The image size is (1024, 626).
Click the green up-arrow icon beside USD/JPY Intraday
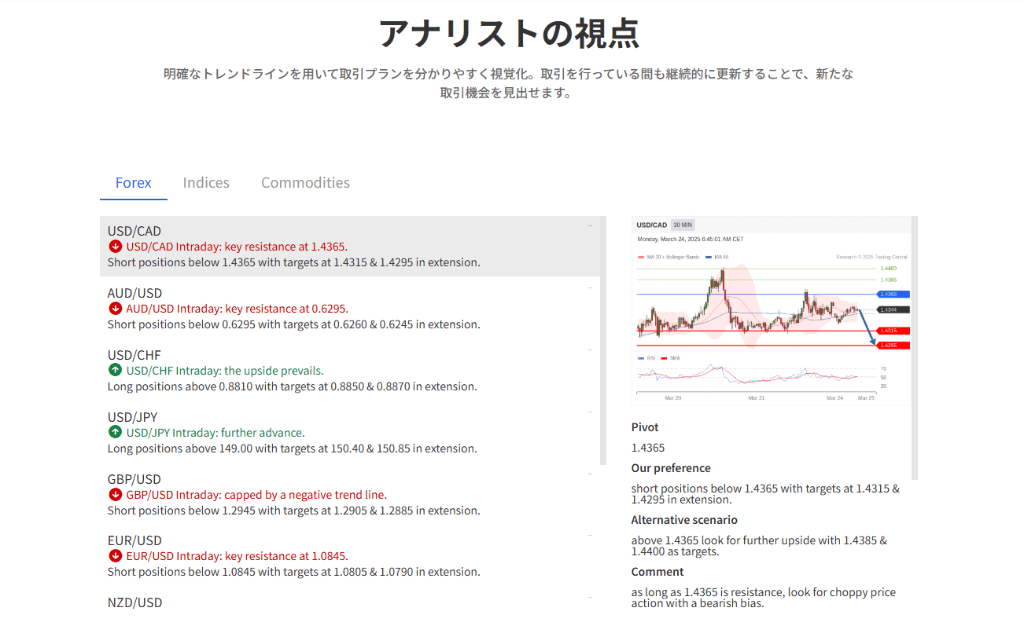115,433
